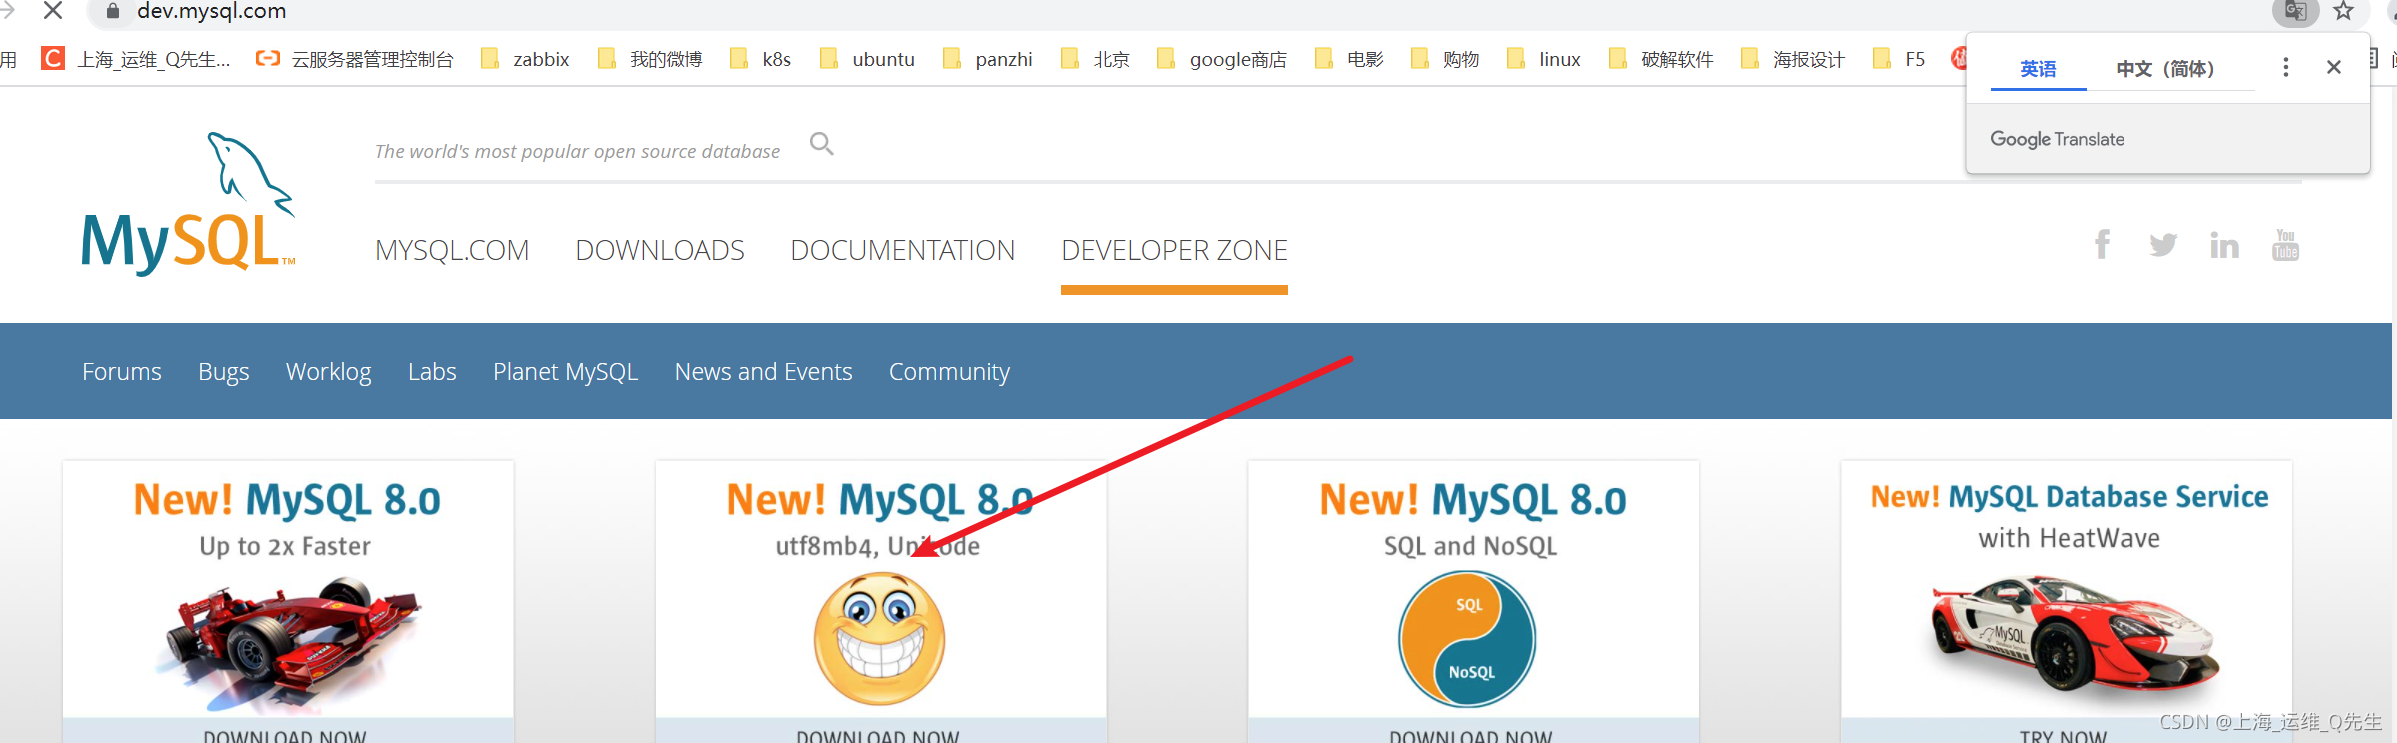This screenshot has height=743, width=2397.
Task: Go to the DOCUMENTATION nav tab
Action: click(903, 250)
